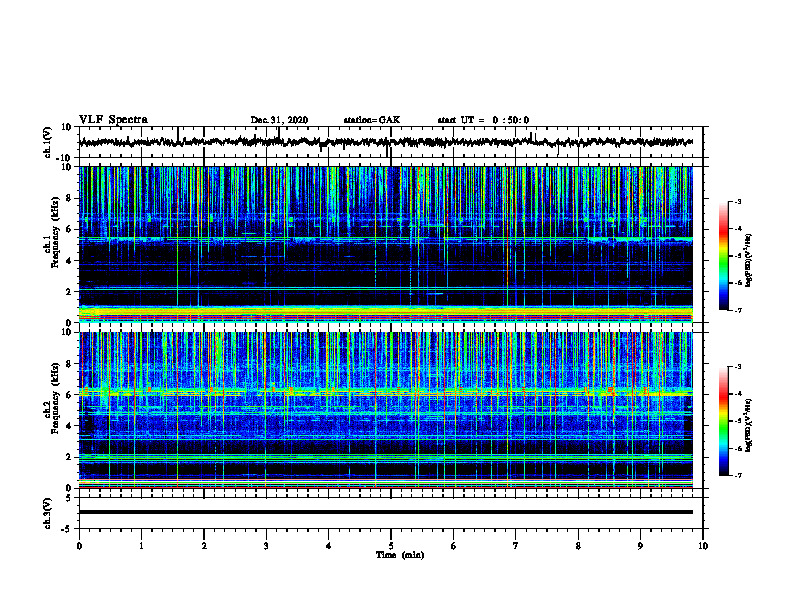
Task: Click the "8" kHz tick of ch.2 spectrogram
Action: coord(69,364)
